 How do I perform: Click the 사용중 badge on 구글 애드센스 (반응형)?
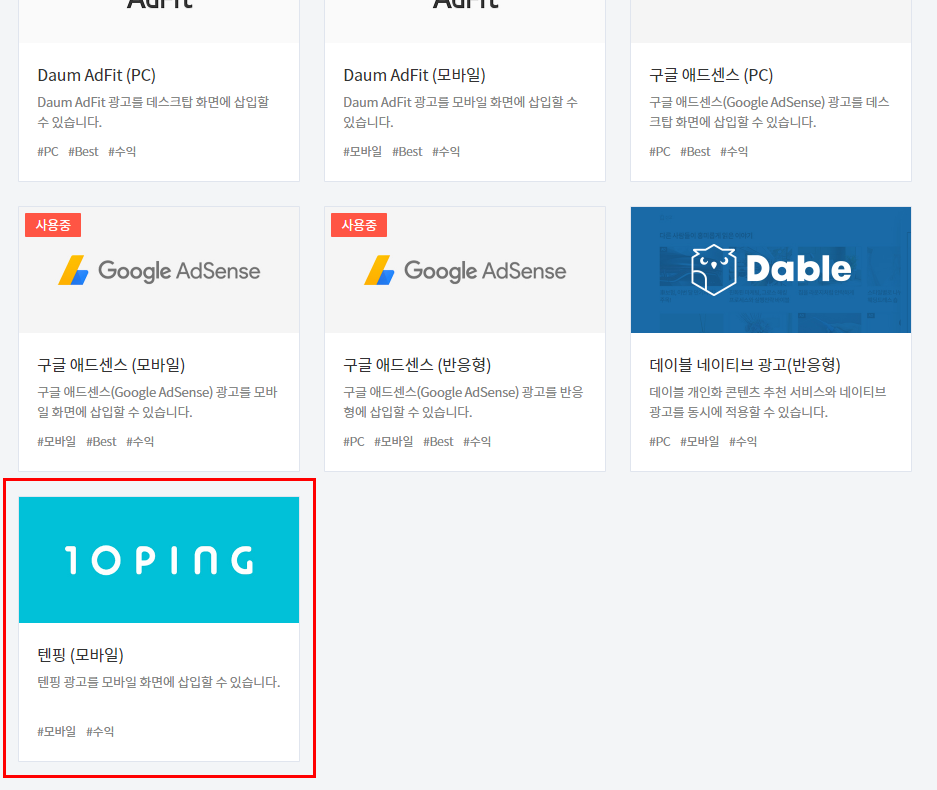point(359,225)
